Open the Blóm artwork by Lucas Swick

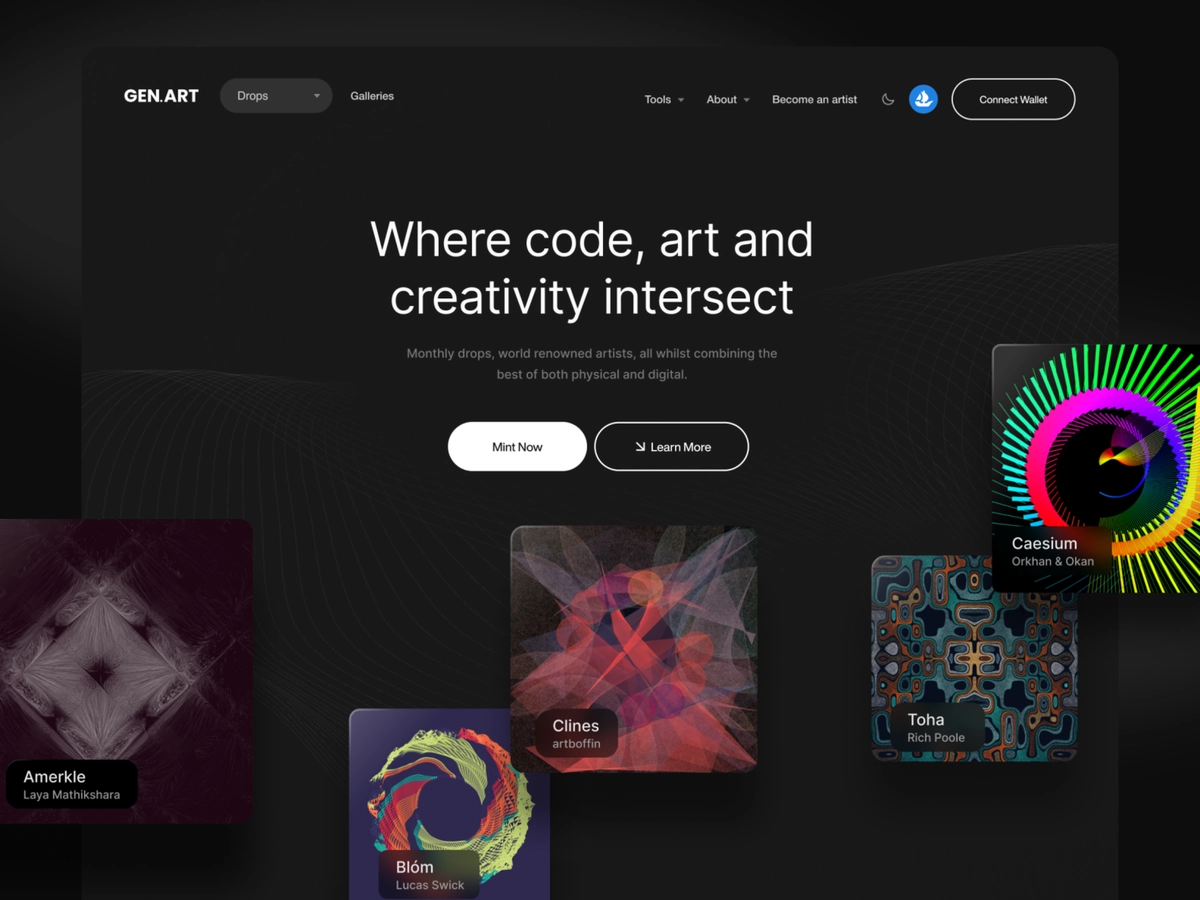449,805
